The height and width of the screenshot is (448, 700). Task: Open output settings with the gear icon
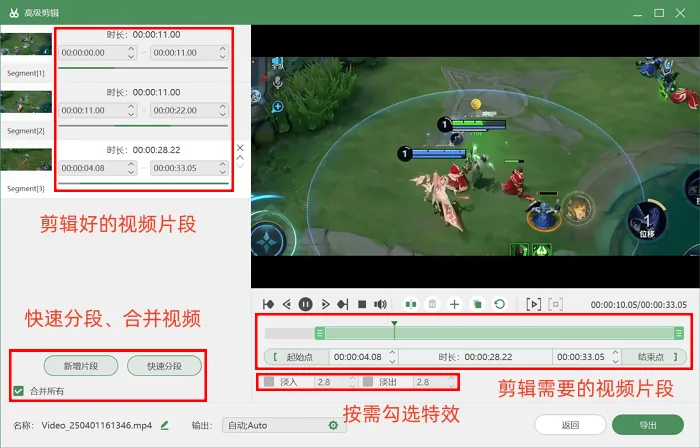pos(333,425)
